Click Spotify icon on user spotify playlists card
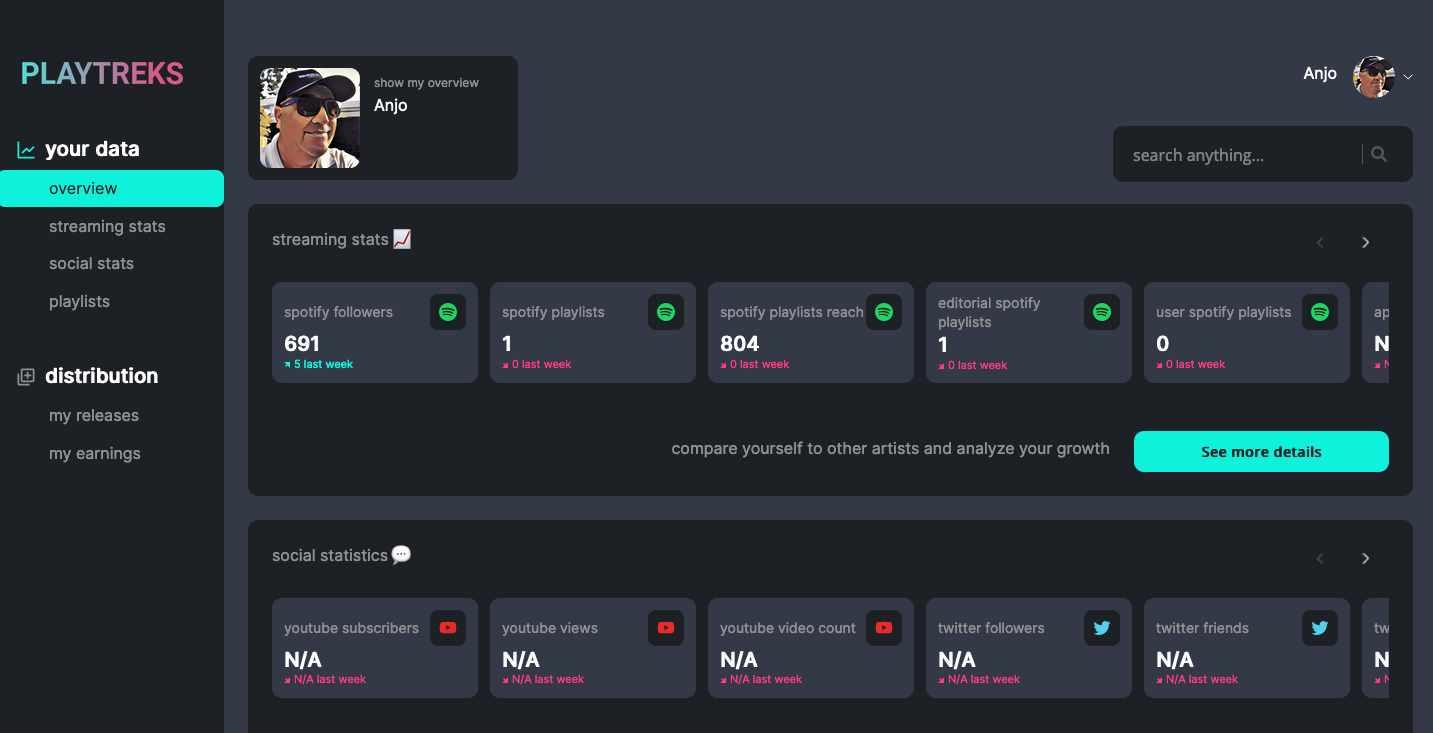 [x=1319, y=312]
